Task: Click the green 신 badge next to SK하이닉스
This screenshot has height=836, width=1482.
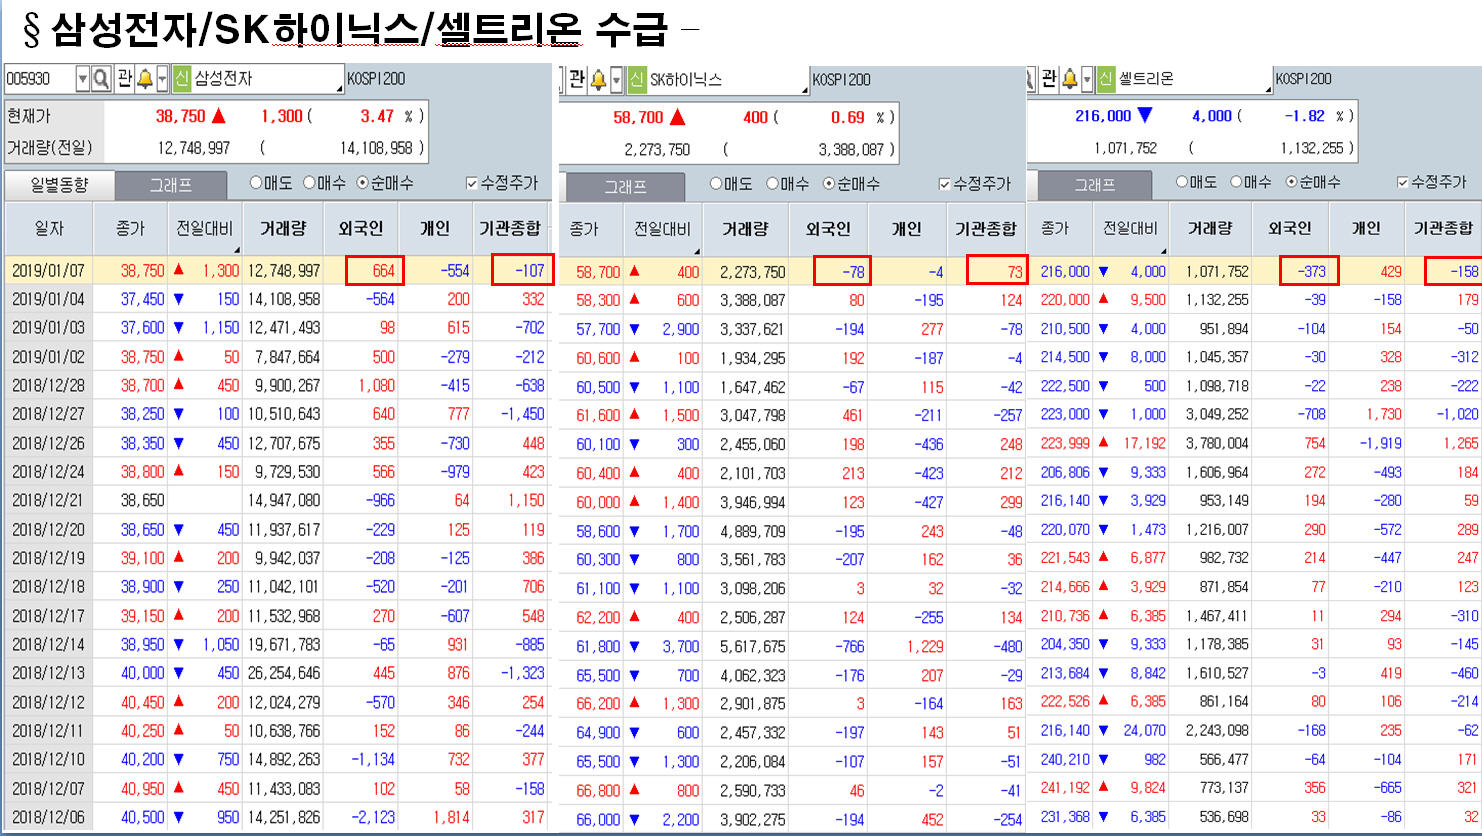Action: [637, 79]
